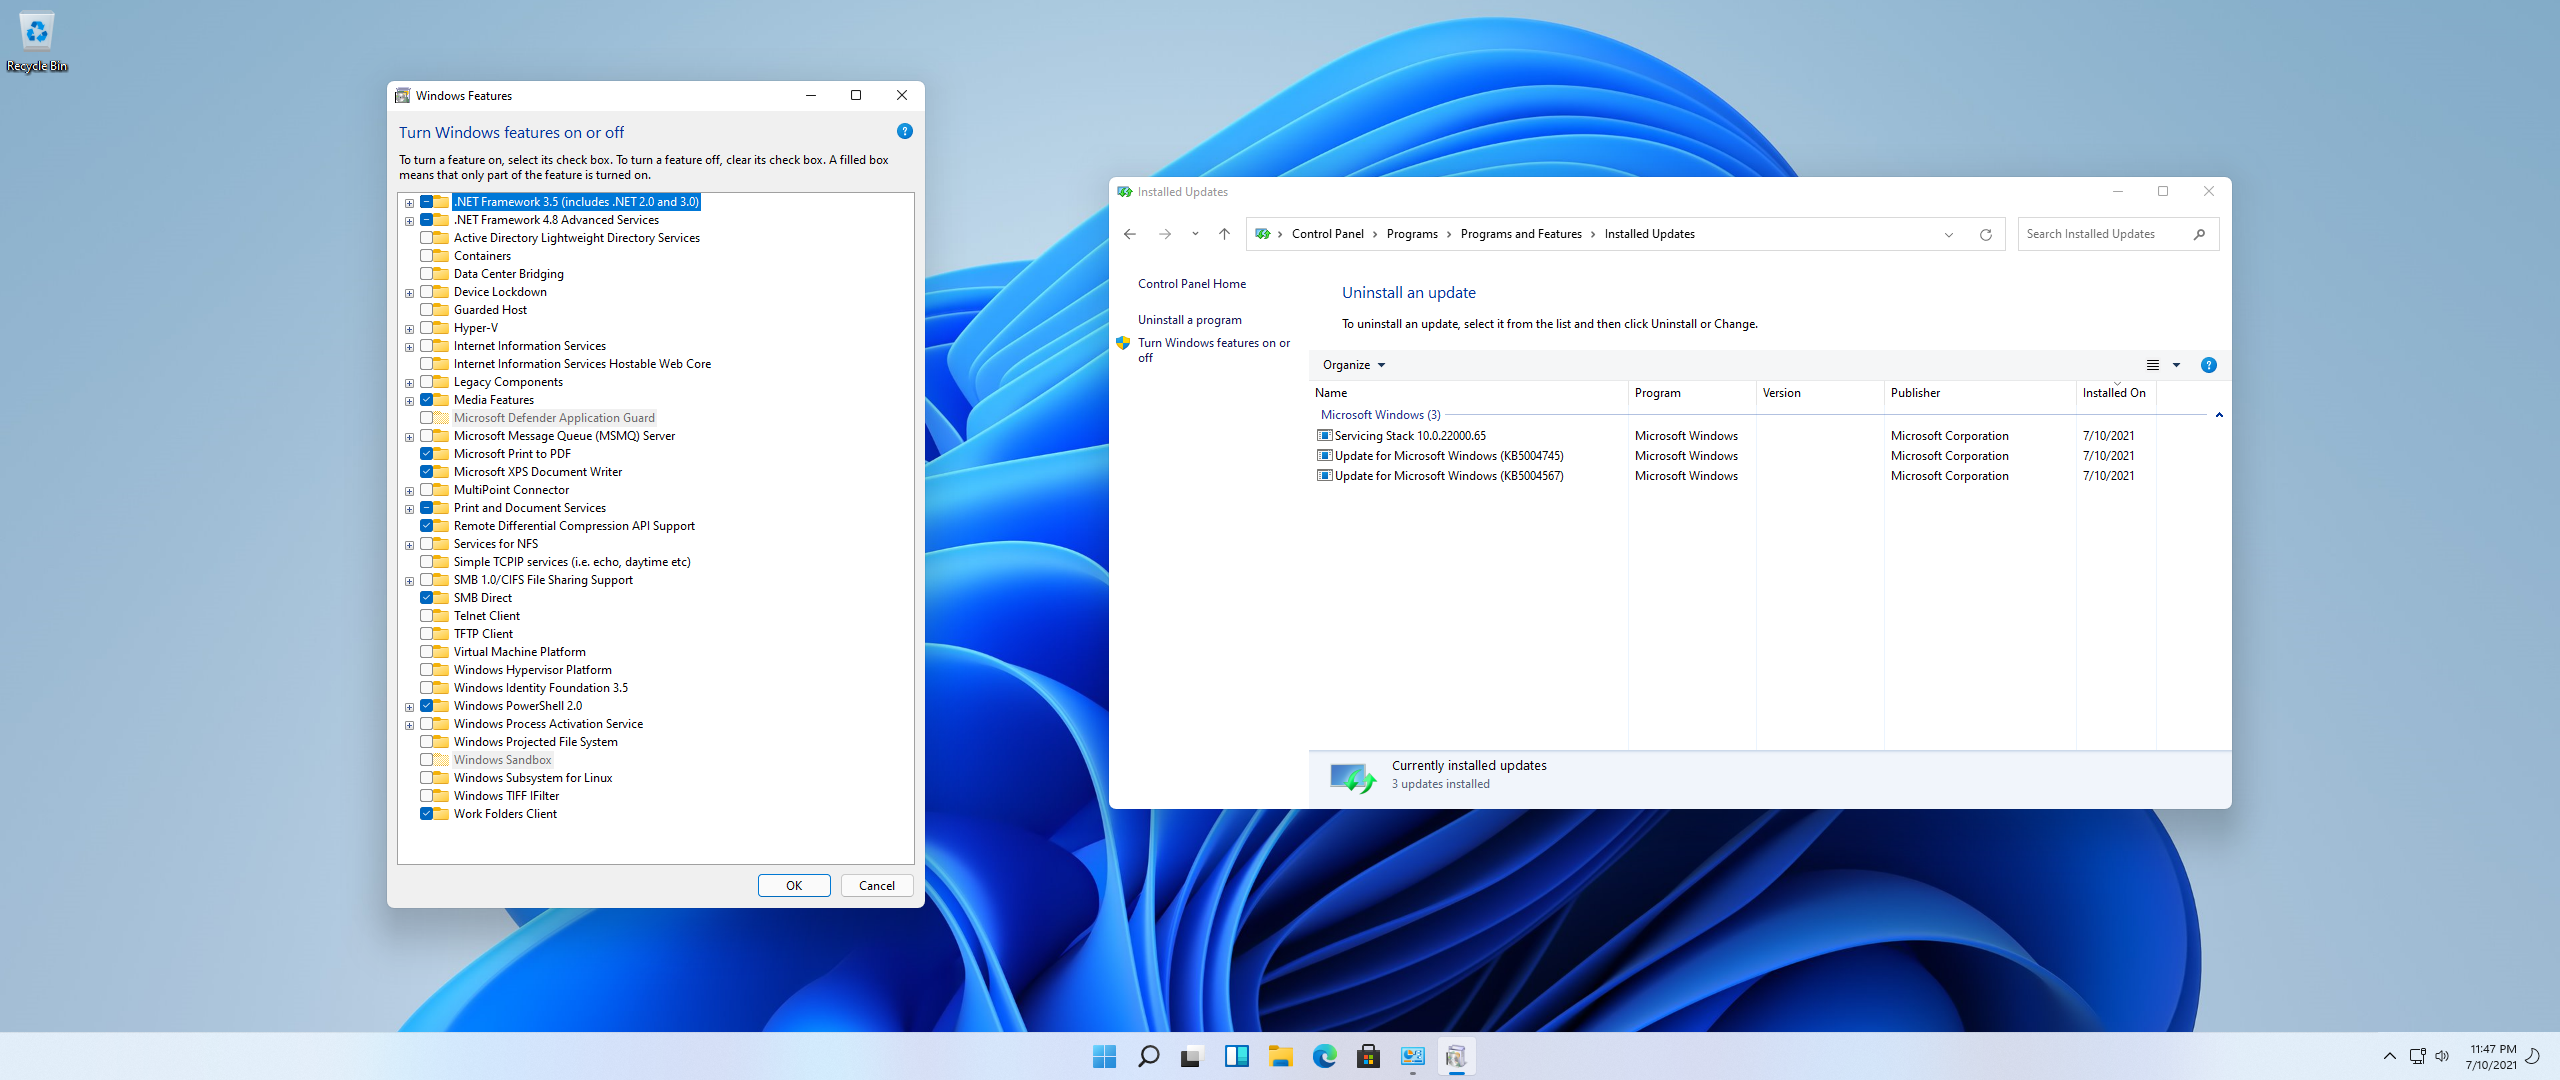Click Programs and Features breadcrumb
This screenshot has height=1080, width=2560.
pos(1520,234)
